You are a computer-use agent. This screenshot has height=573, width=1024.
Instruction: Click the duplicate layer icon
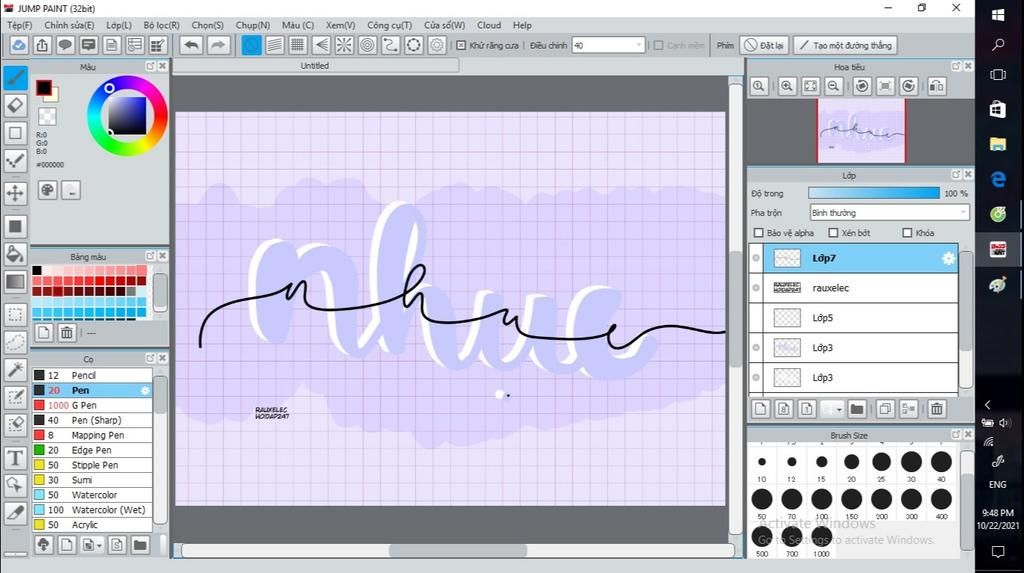(885, 409)
